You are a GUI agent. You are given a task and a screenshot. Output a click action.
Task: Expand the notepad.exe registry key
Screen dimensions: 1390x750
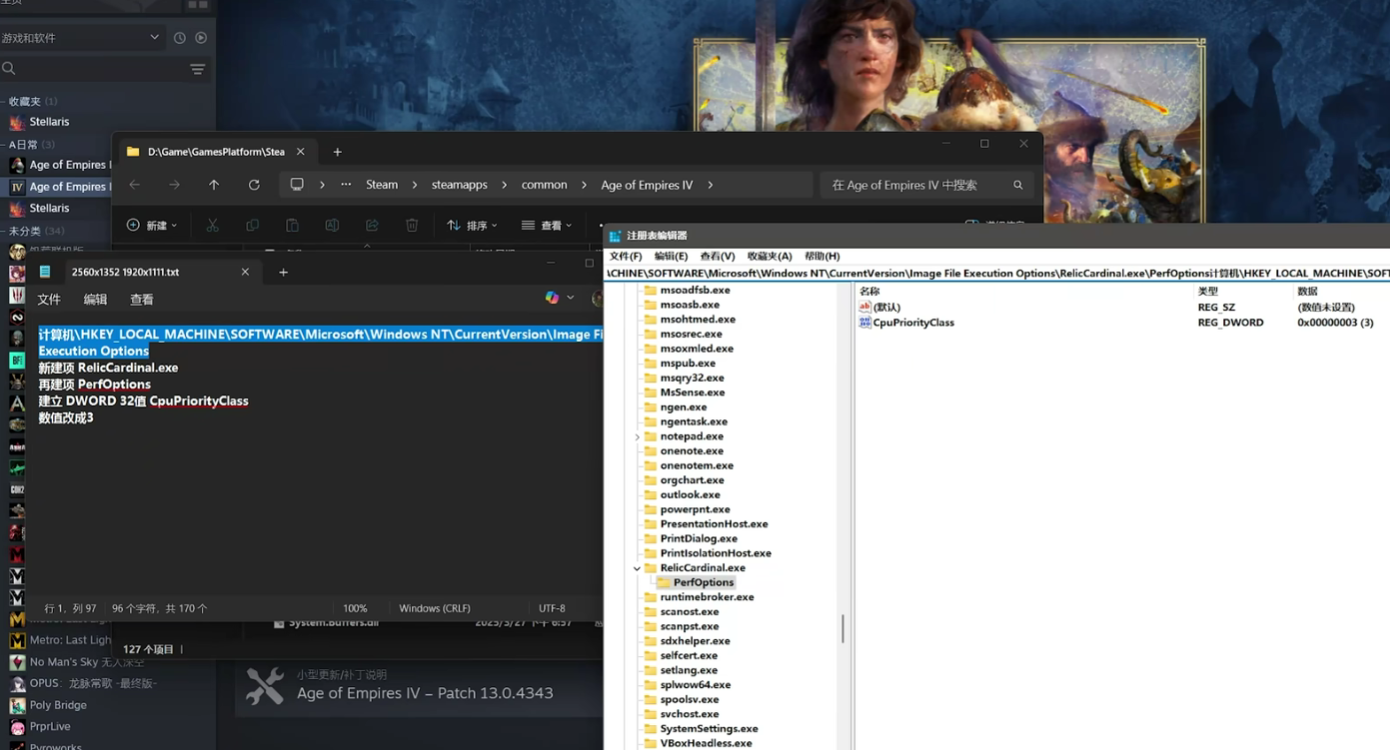pyautogui.click(x=637, y=437)
